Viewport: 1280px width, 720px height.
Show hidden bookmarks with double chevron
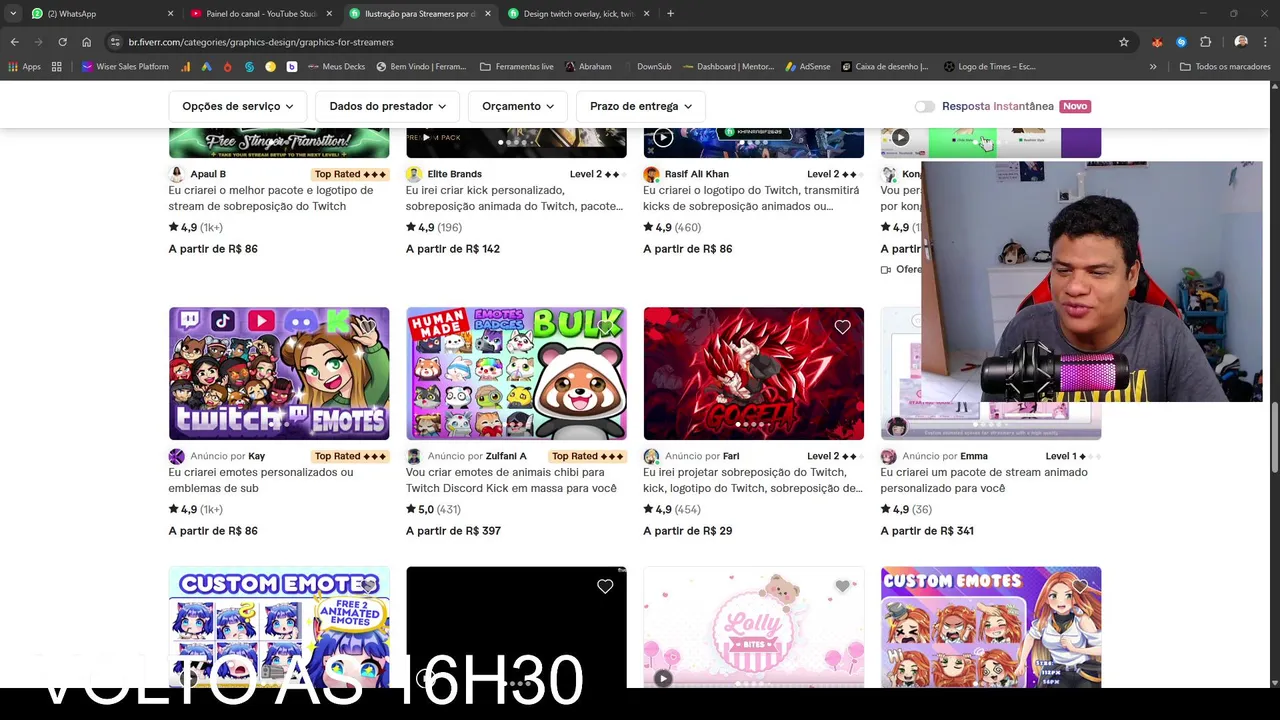click(1153, 67)
